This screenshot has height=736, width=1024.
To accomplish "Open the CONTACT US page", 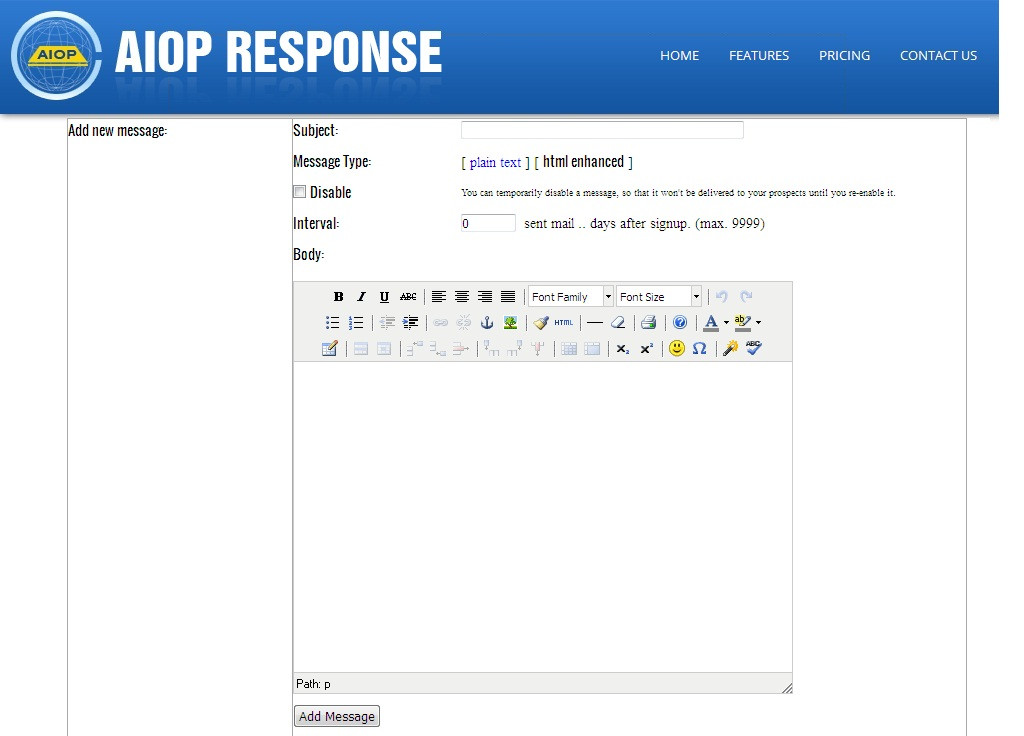I will (938, 56).
